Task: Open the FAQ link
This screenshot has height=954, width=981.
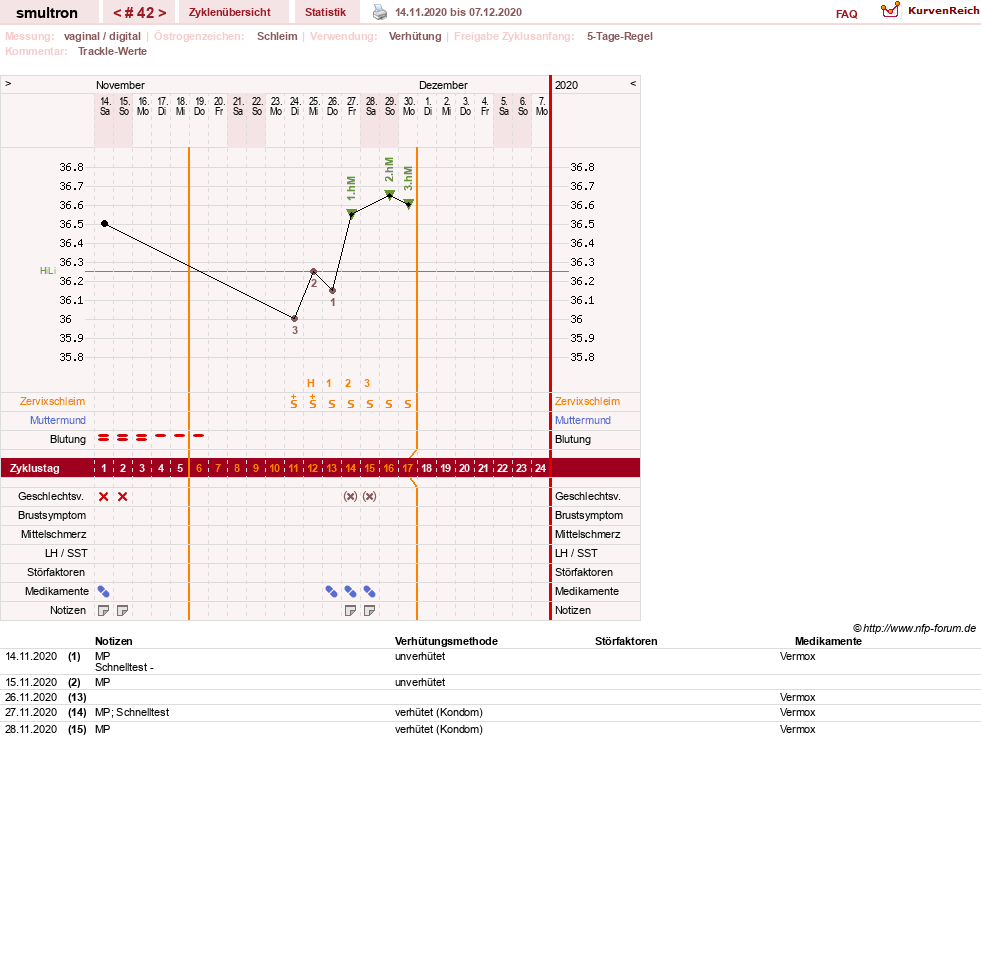Action: click(x=846, y=14)
